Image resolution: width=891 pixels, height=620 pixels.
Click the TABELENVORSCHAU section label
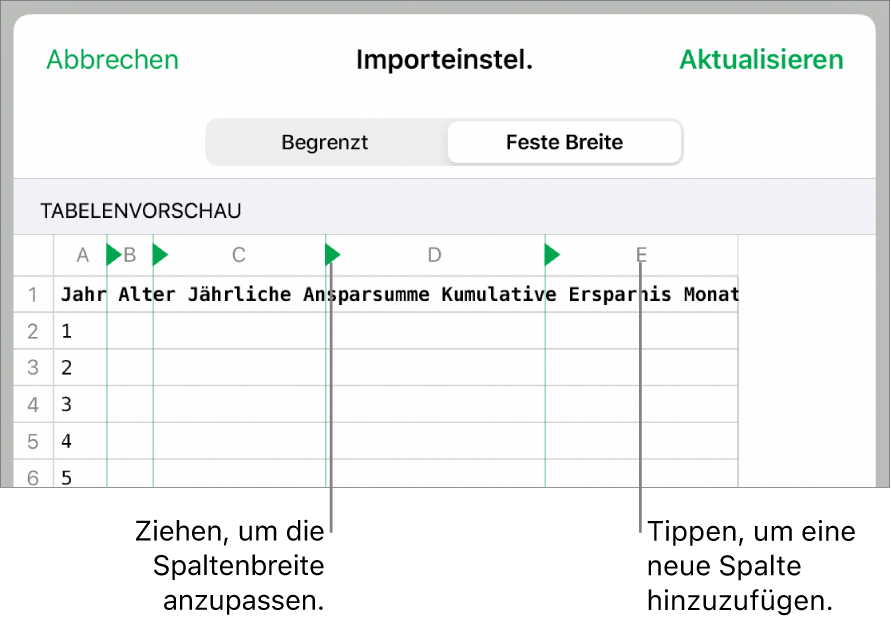tap(141, 211)
